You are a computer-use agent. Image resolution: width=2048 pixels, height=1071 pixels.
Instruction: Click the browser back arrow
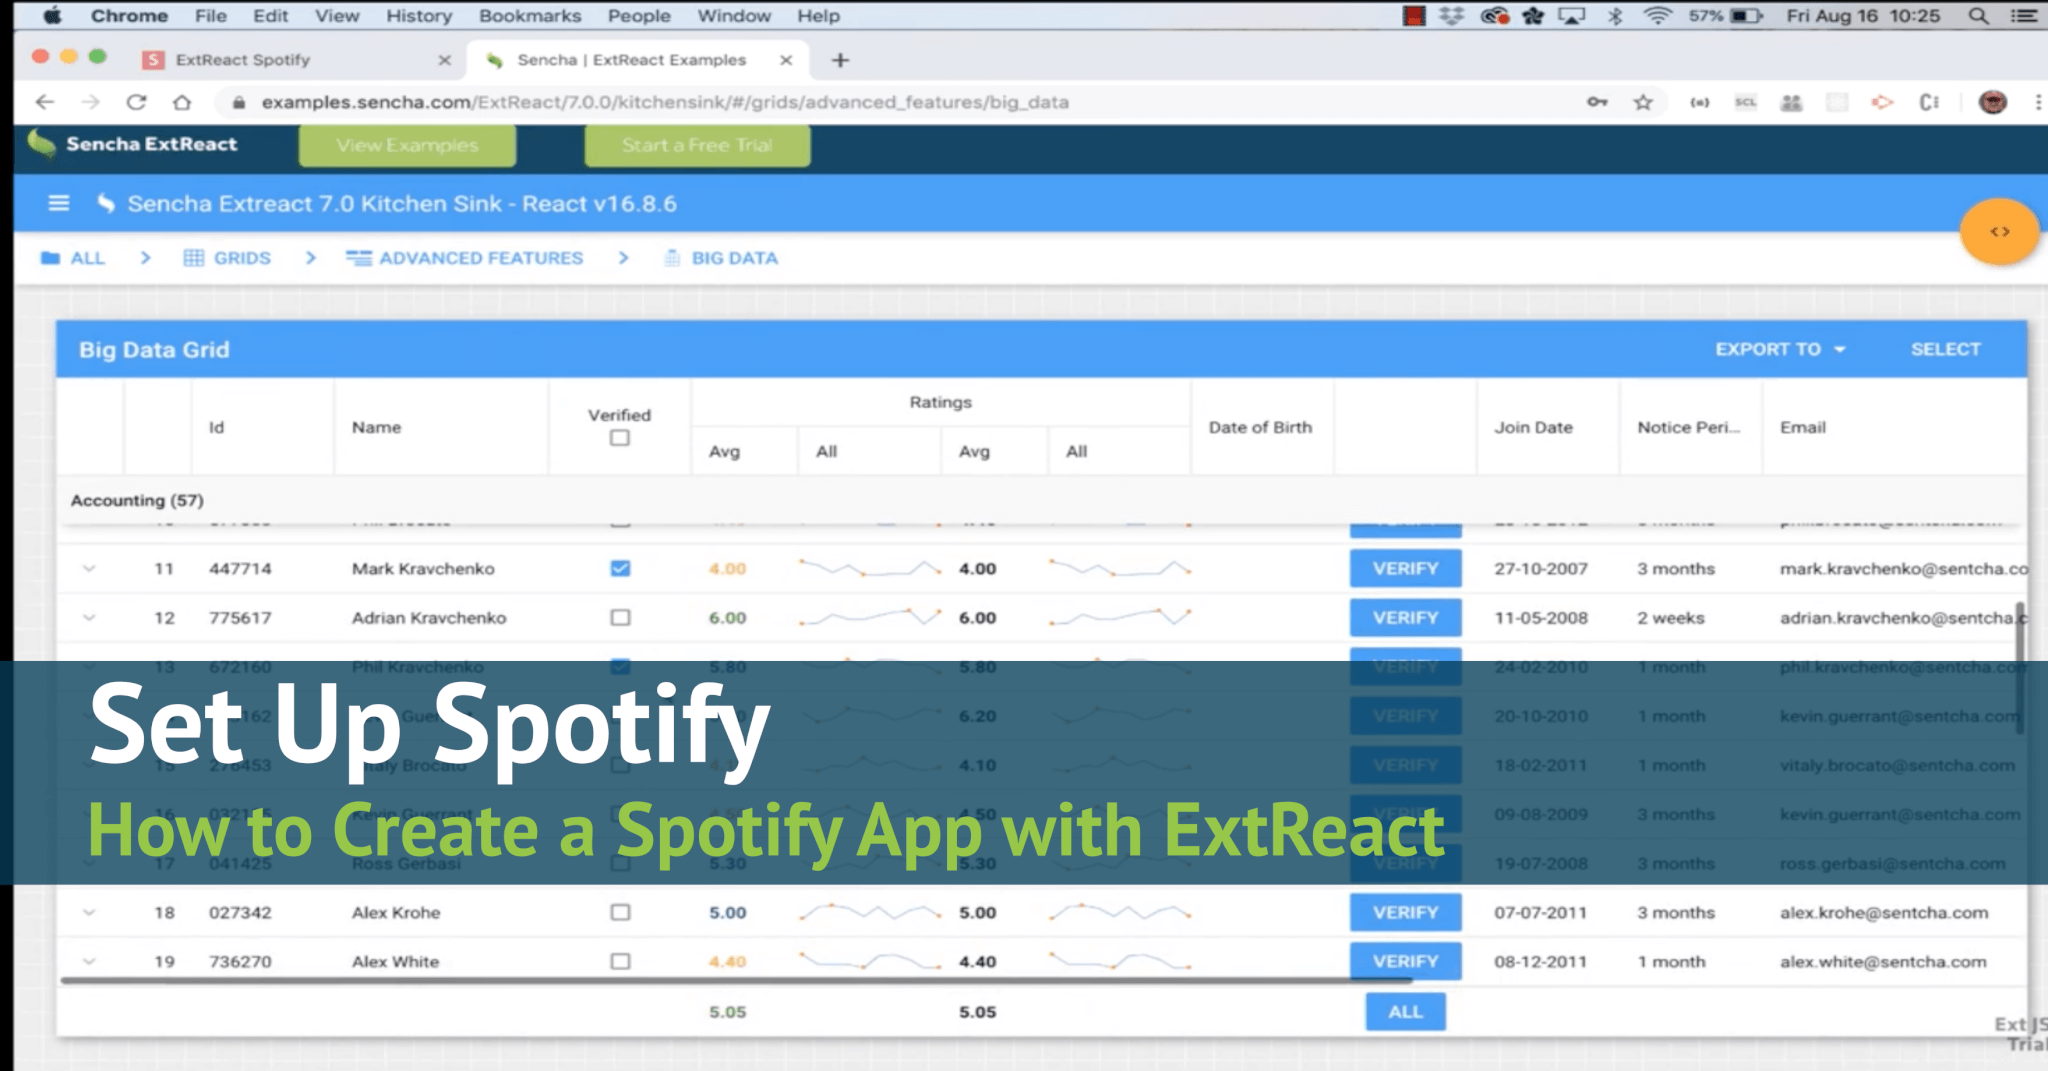[x=44, y=102]
